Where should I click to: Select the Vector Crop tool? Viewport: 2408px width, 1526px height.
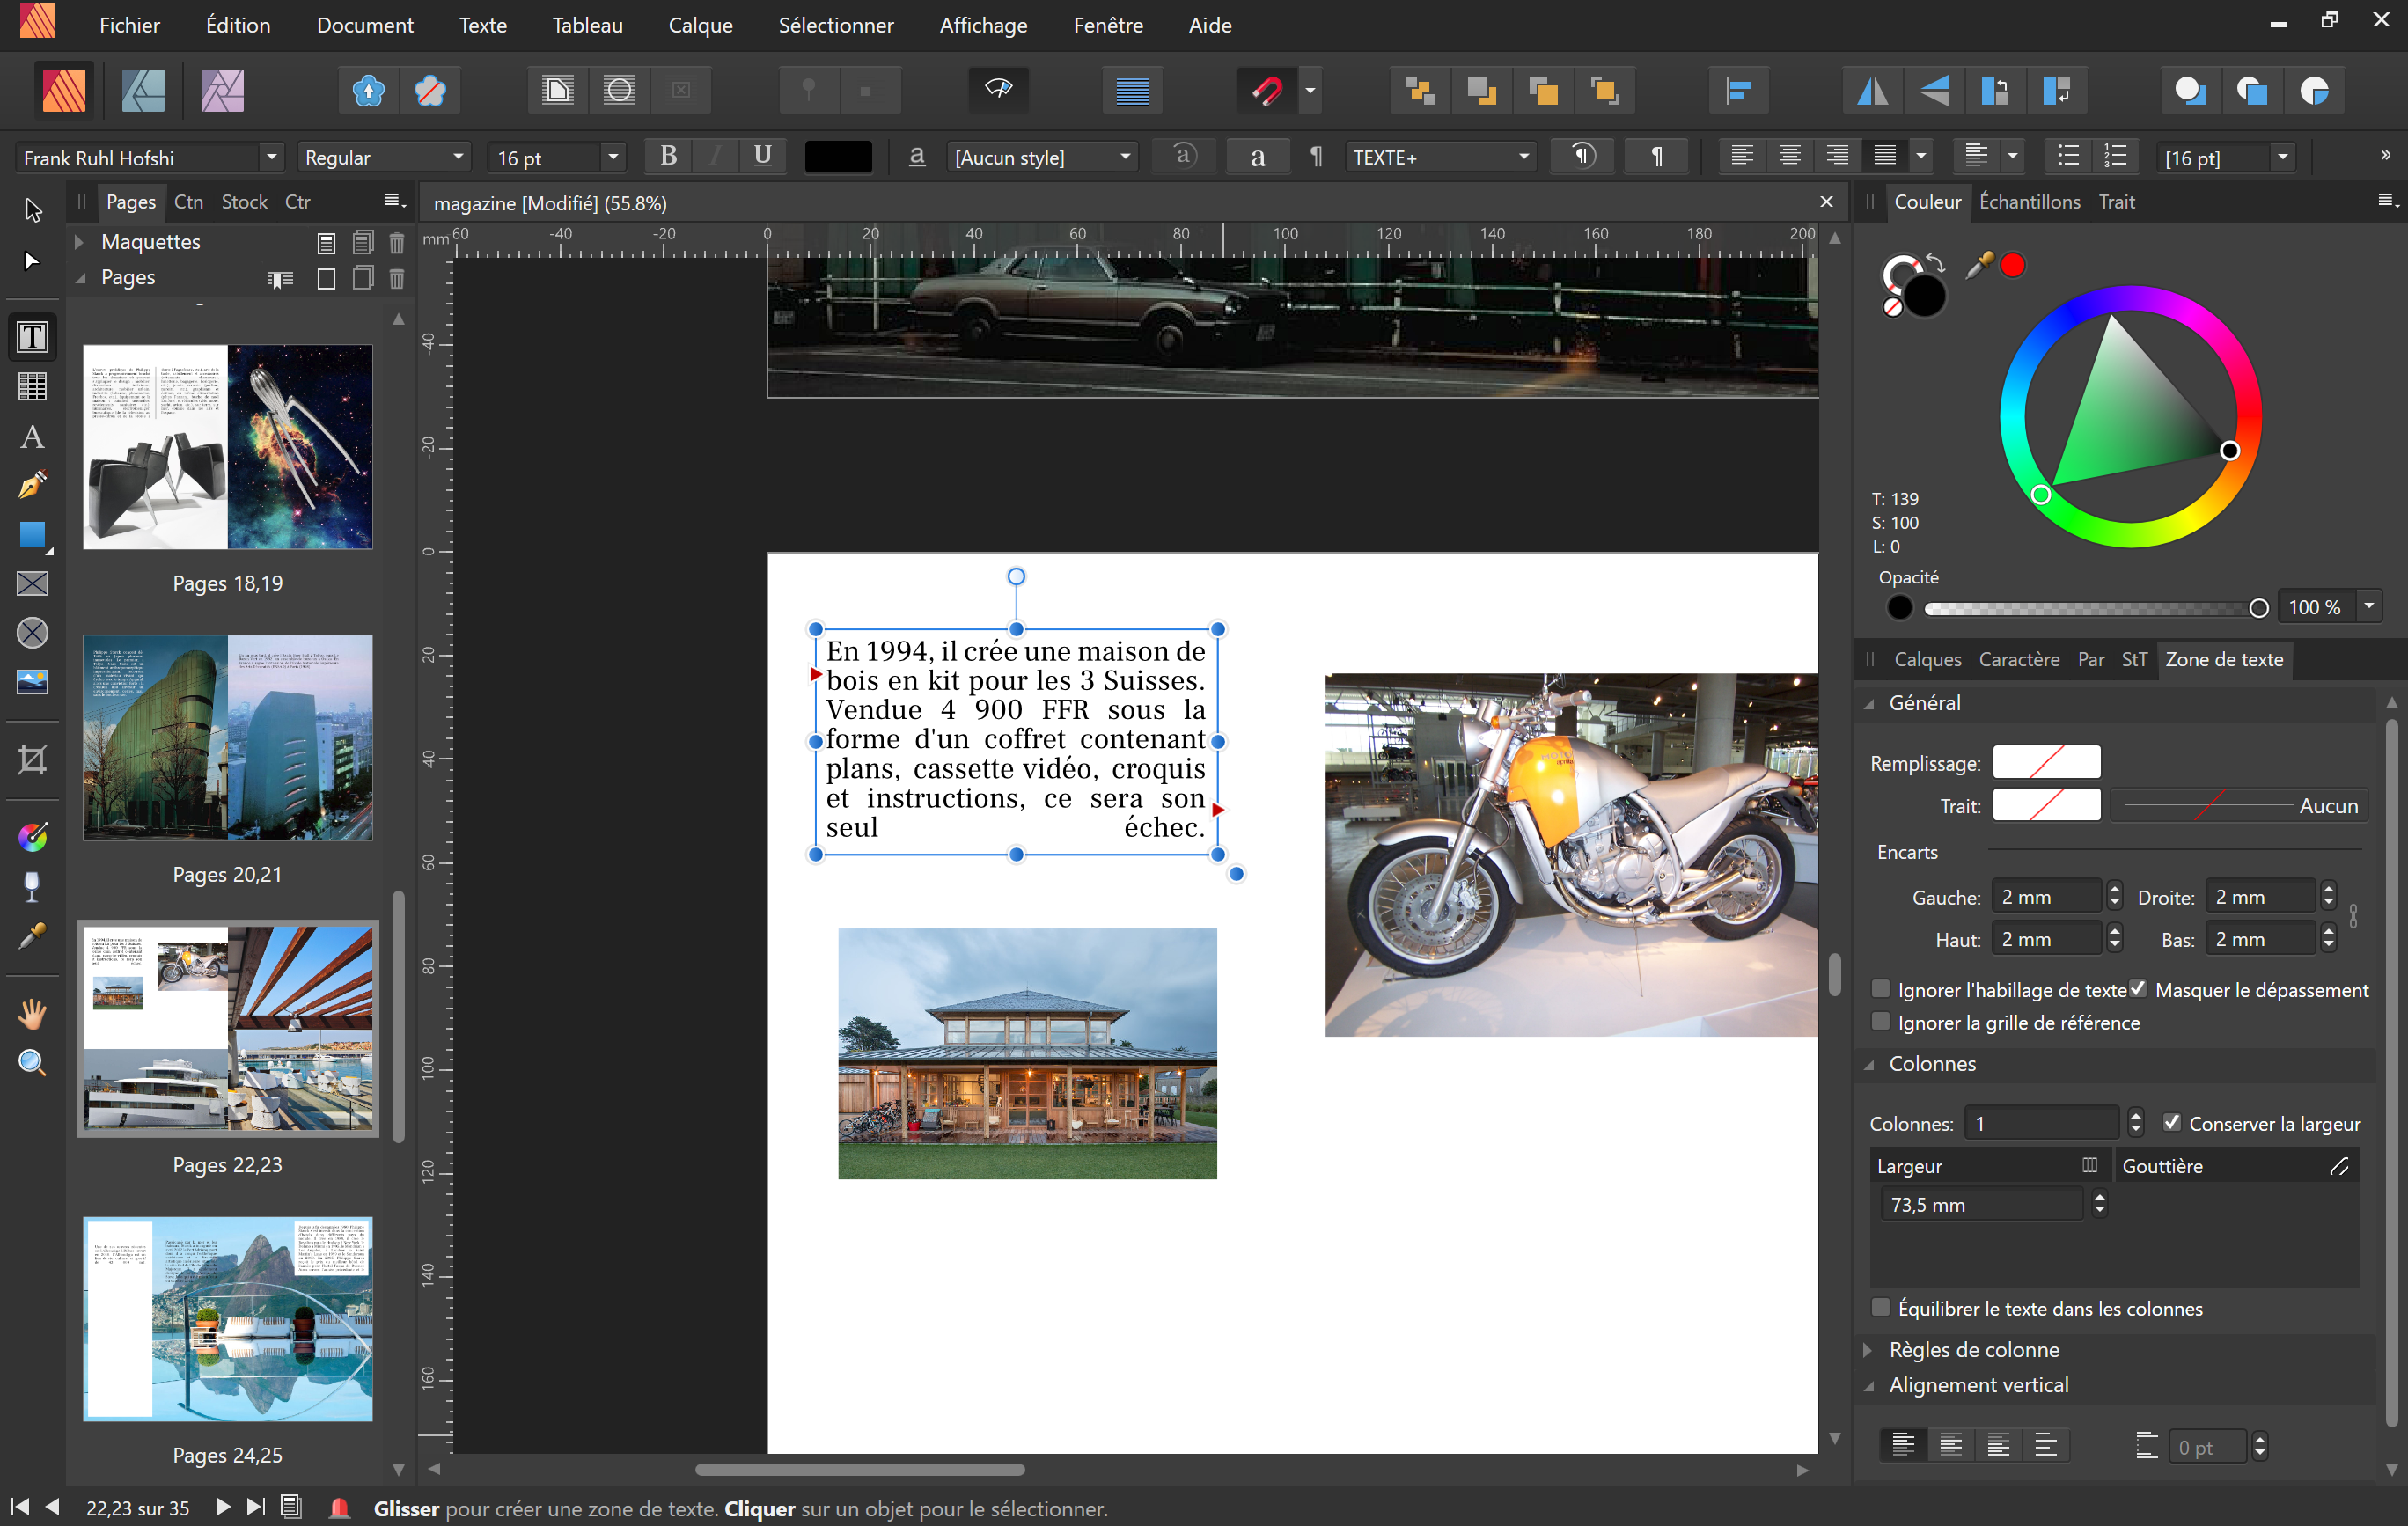coord(32,760)
